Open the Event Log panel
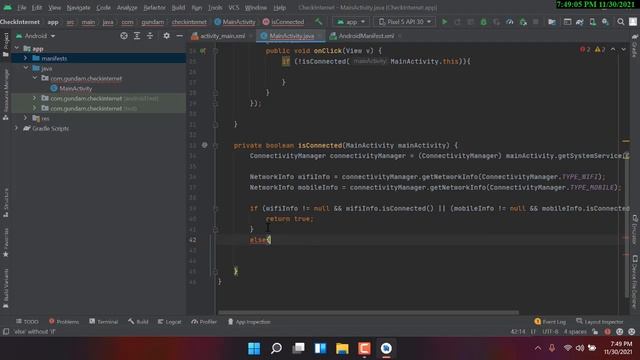640x360 pixels. pos(550,322)
